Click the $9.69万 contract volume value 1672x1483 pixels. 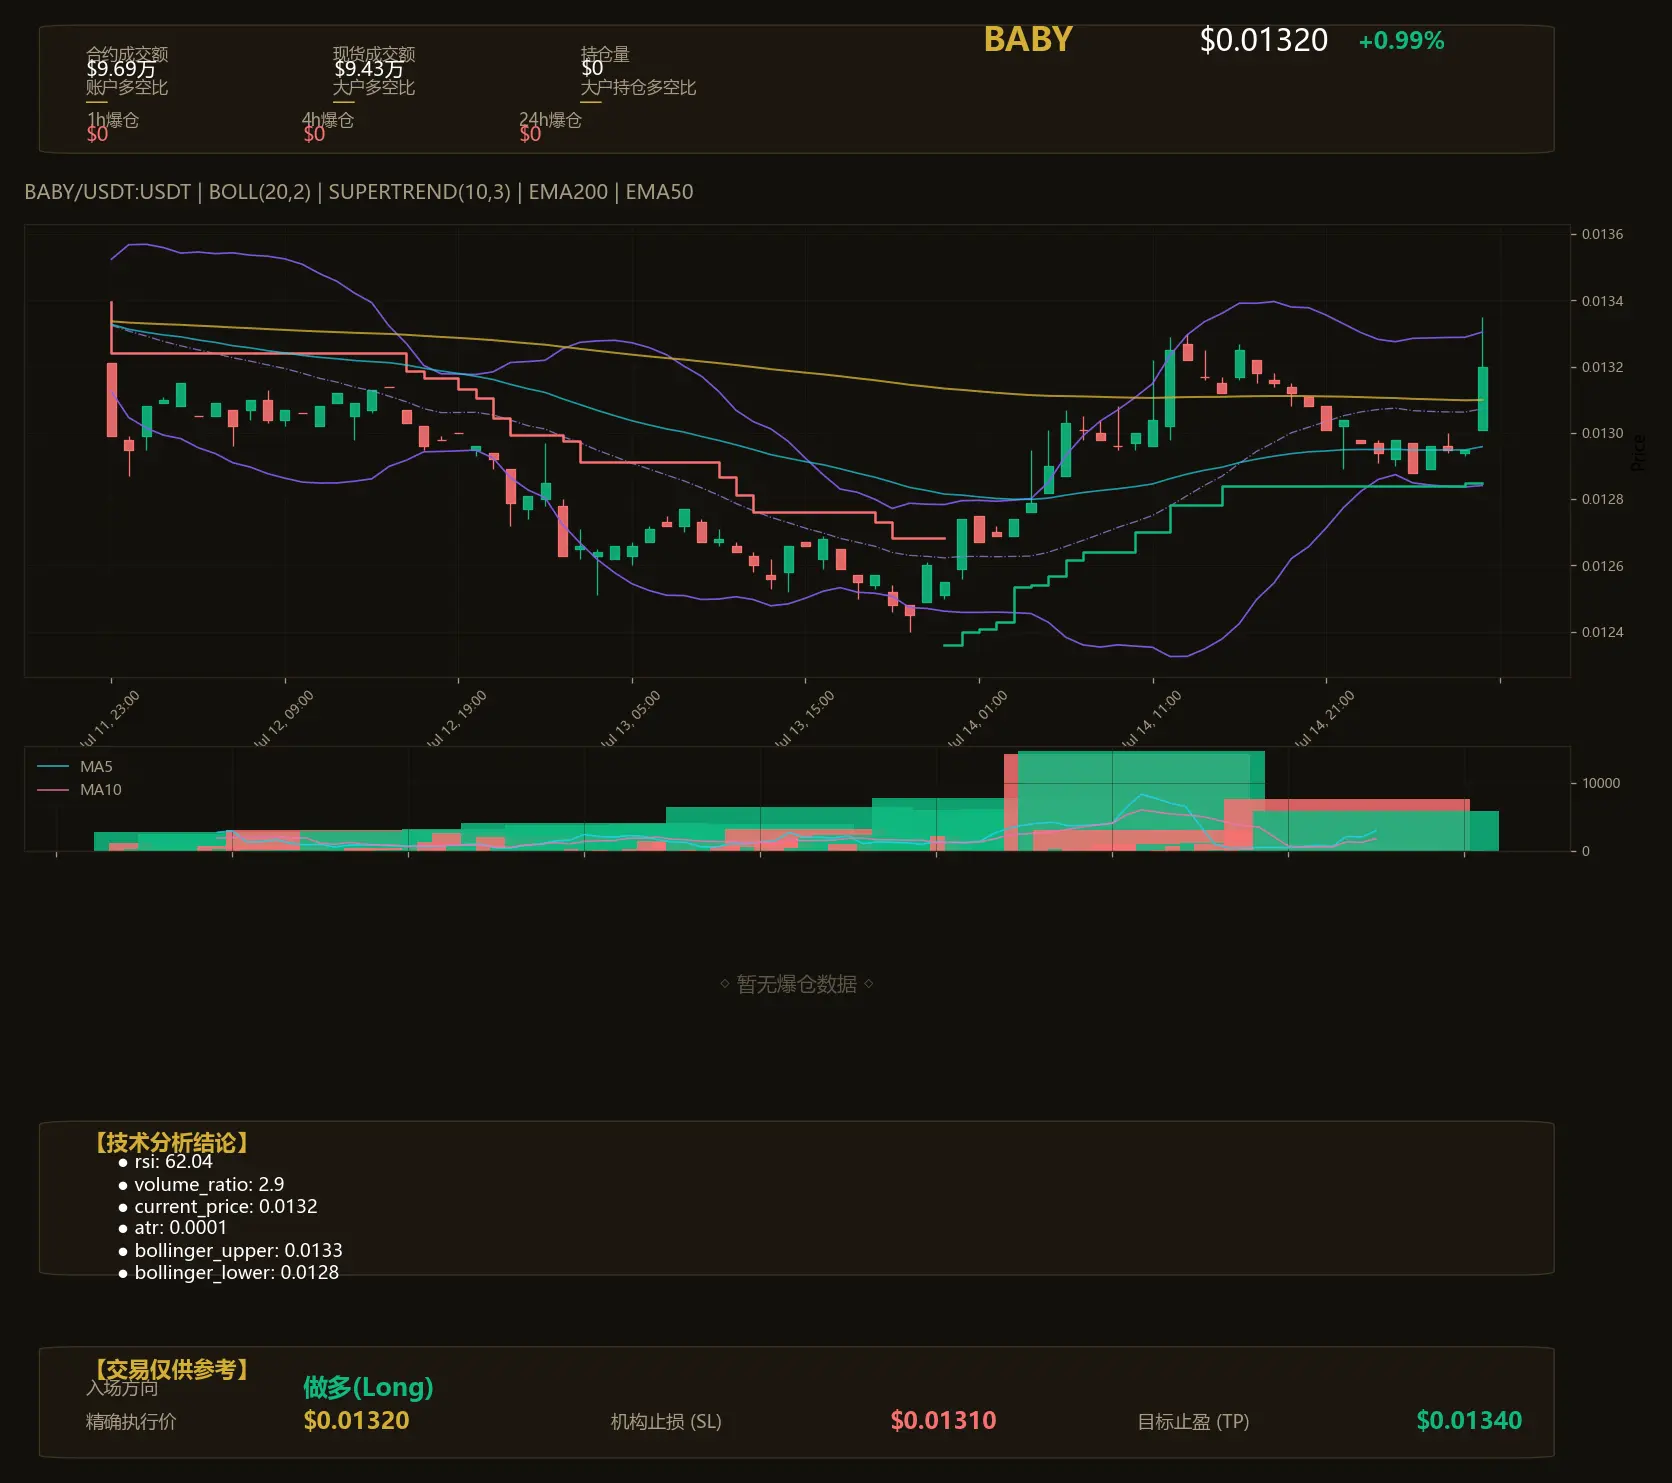tap(121, 69)
